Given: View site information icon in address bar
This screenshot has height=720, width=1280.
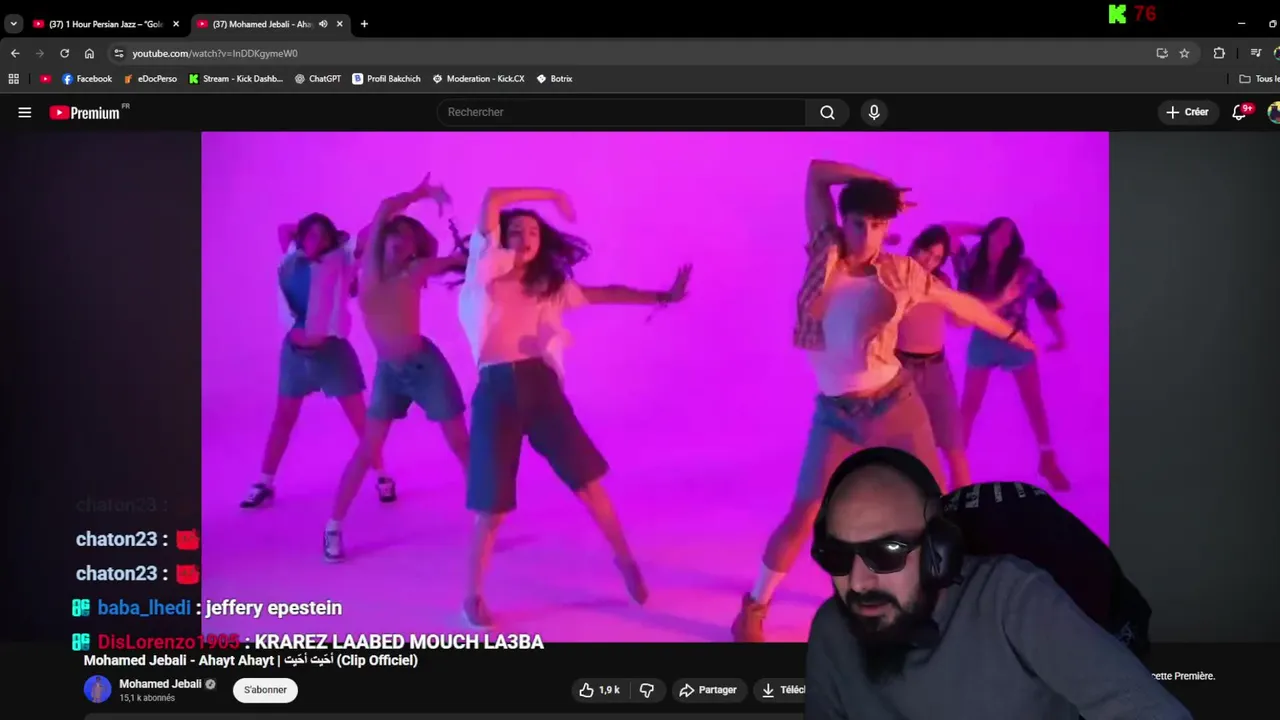Looking at the screenshot, I should point(119,53).
